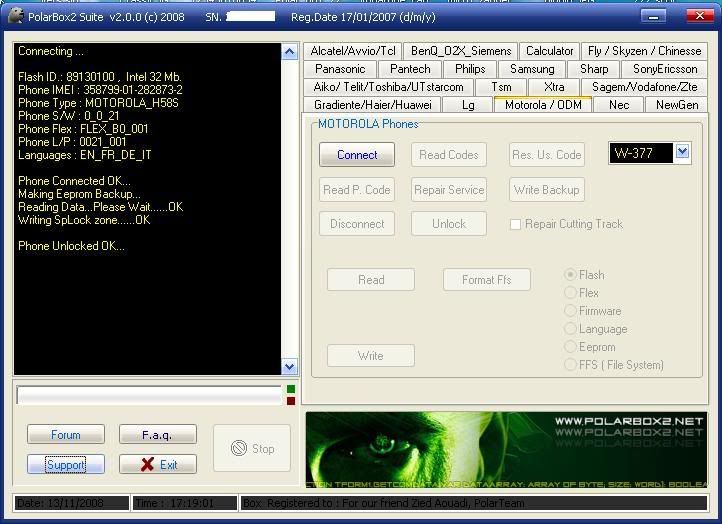Open the BenQ_O2X_Siemens tab
Image resolution: width=722 pixels, height=524 pixels.
461,51
